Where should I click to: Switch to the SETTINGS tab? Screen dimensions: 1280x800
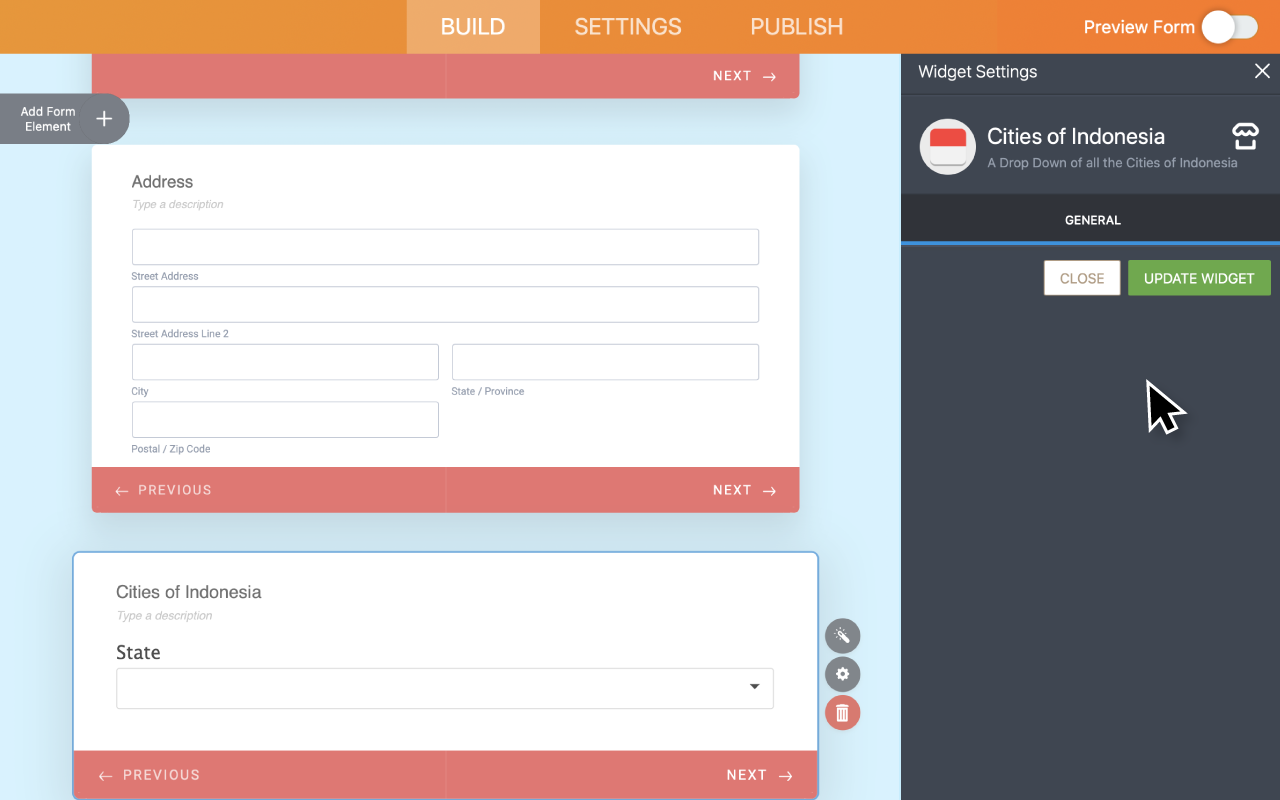[x=627, y=27]
